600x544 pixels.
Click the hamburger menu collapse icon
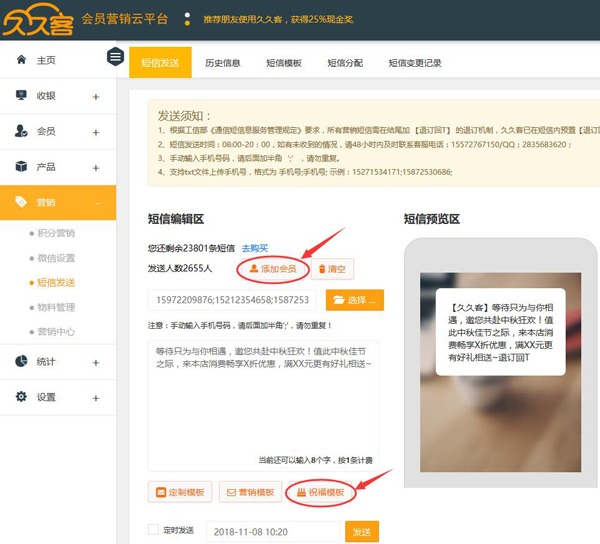pos(116,57)
